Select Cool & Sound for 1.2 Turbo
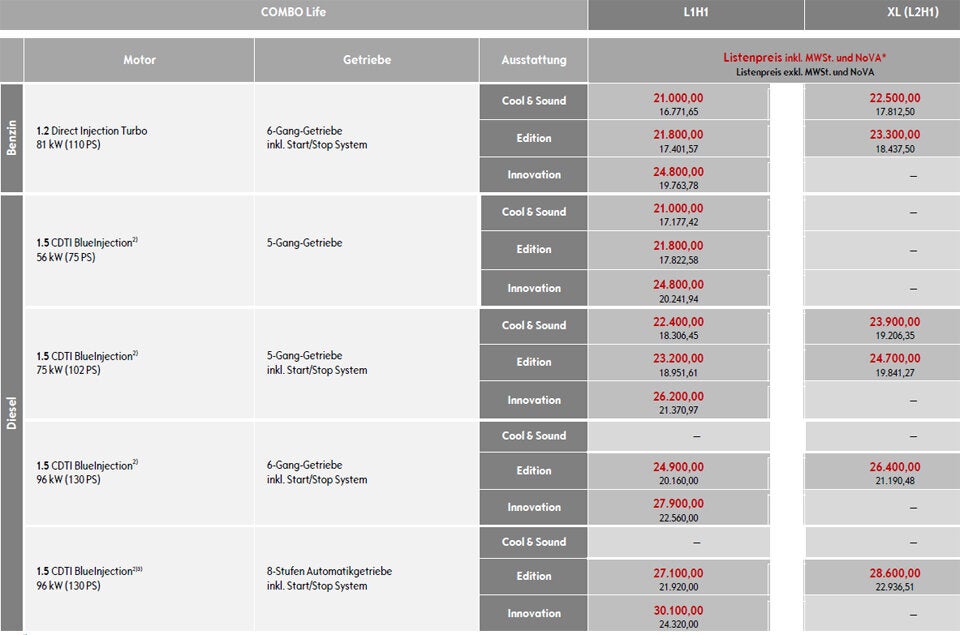Screen dimensions: 960x635 [x=533, y=101]
